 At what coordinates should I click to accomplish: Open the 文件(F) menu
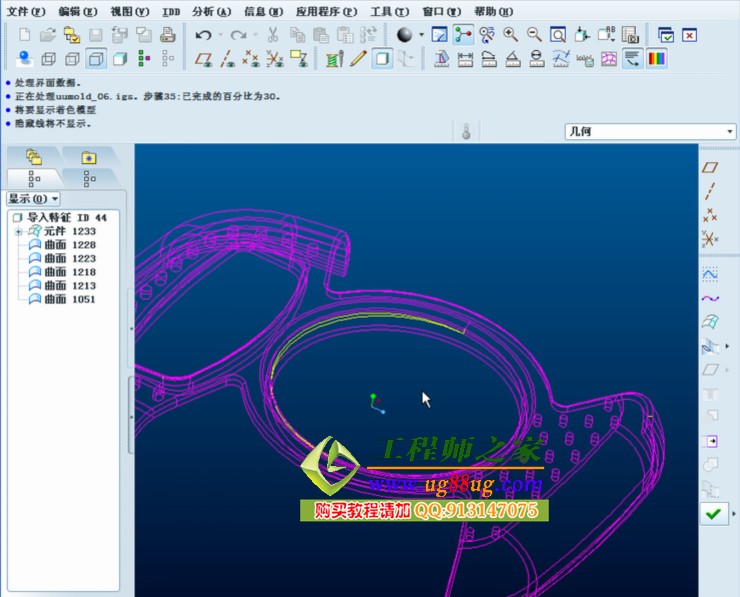26,11
